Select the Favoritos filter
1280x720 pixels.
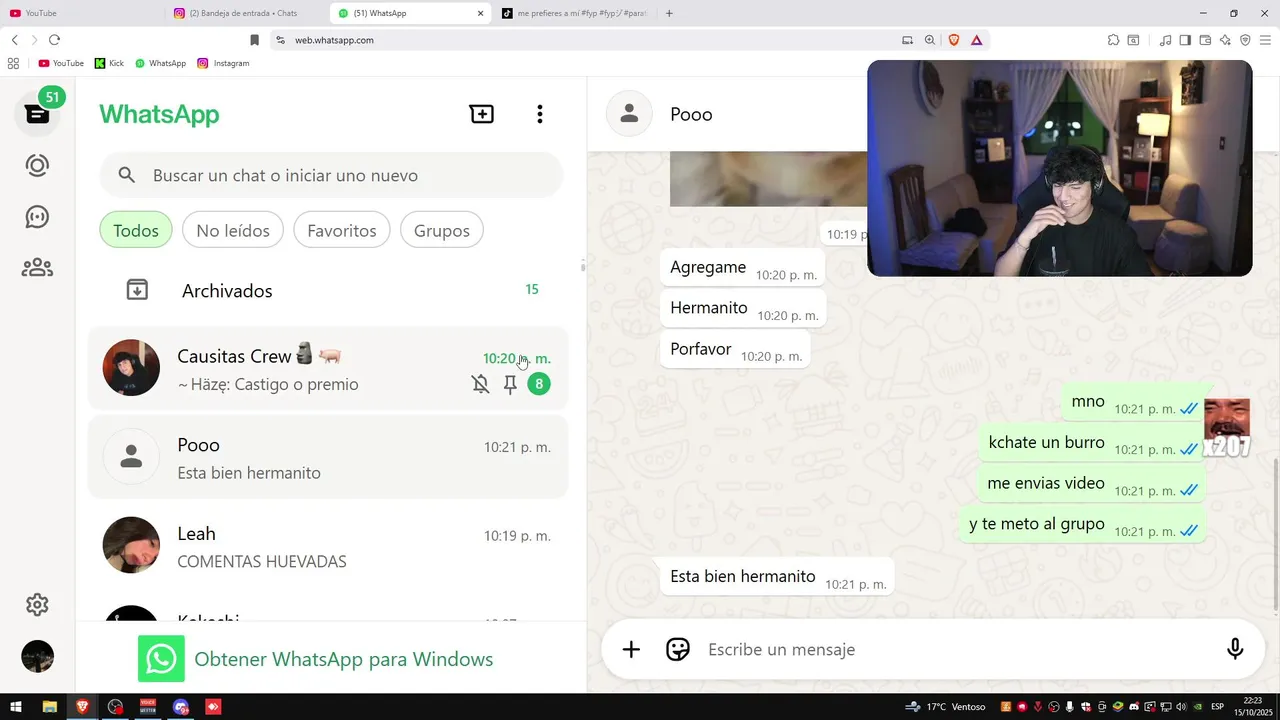coord(342,231)
